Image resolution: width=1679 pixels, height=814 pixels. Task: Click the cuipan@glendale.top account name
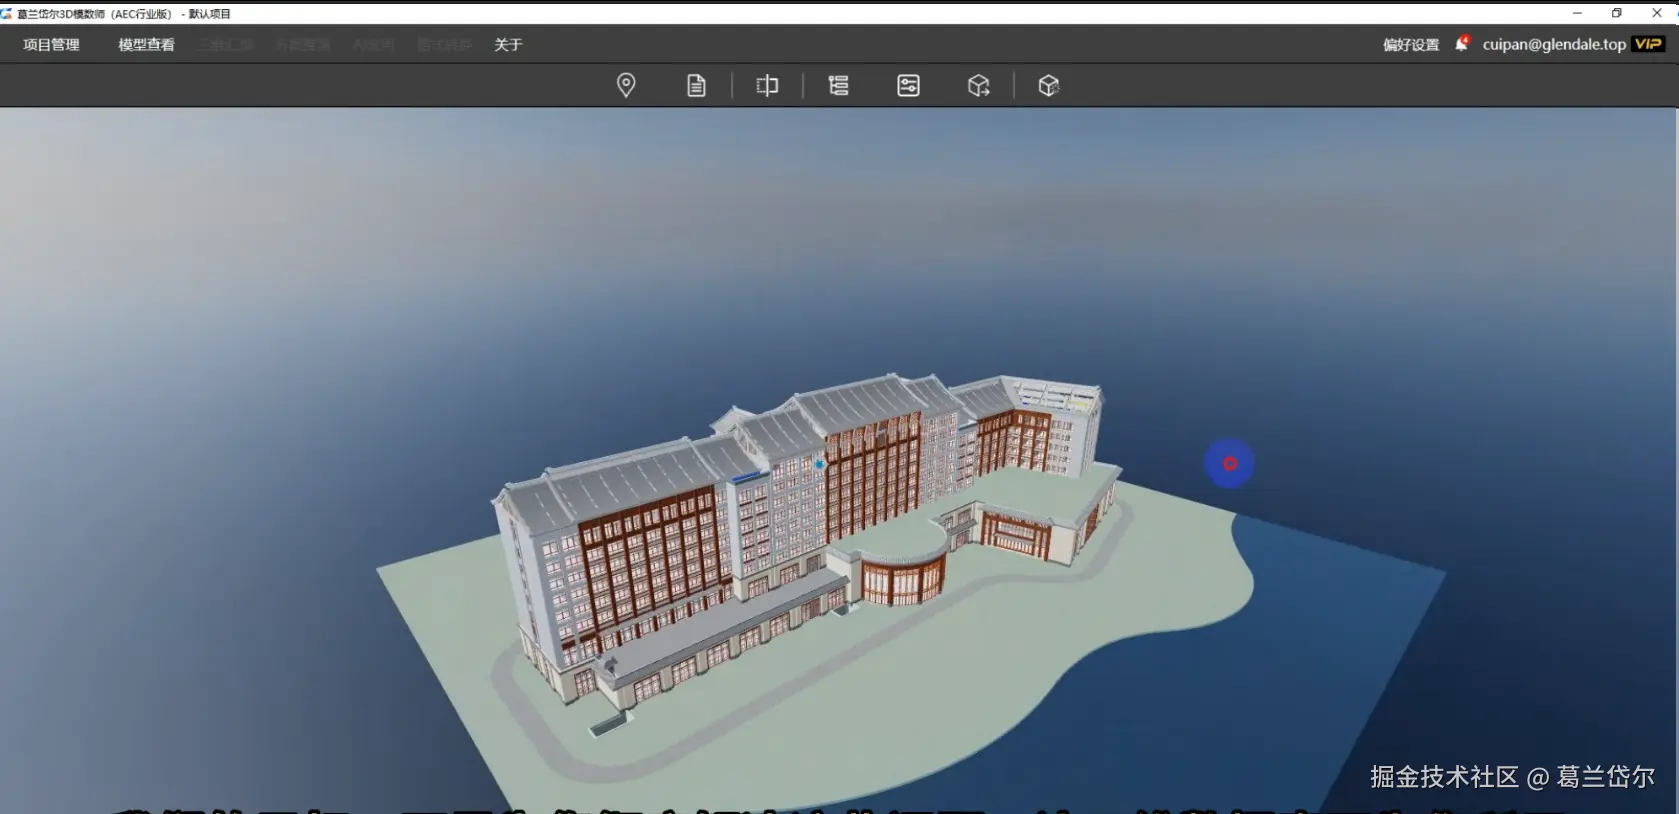point(1554,44)
